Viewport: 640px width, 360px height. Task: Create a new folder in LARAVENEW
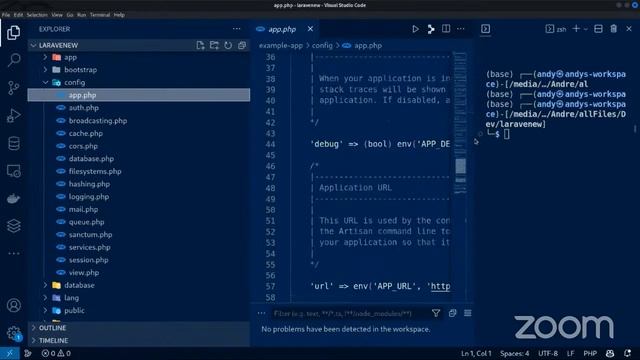[x=214, y=45]
